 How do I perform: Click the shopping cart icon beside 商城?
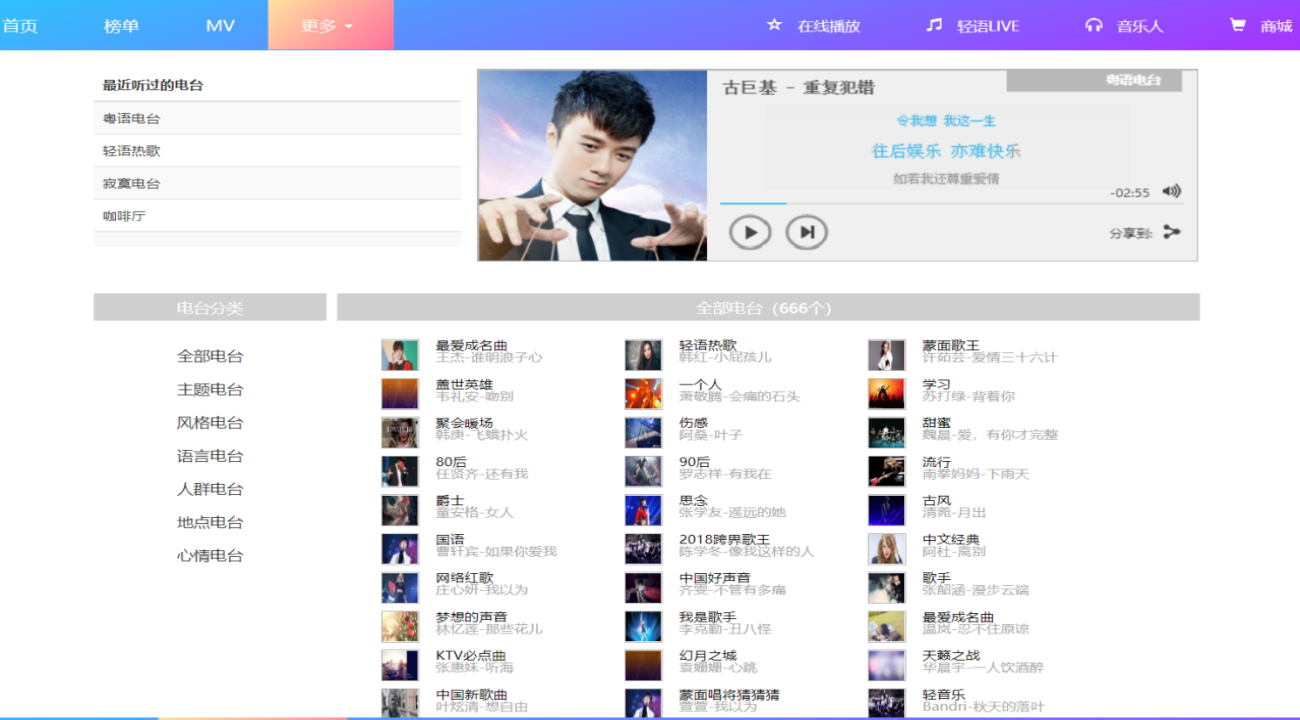click(x=1238, y=25)
